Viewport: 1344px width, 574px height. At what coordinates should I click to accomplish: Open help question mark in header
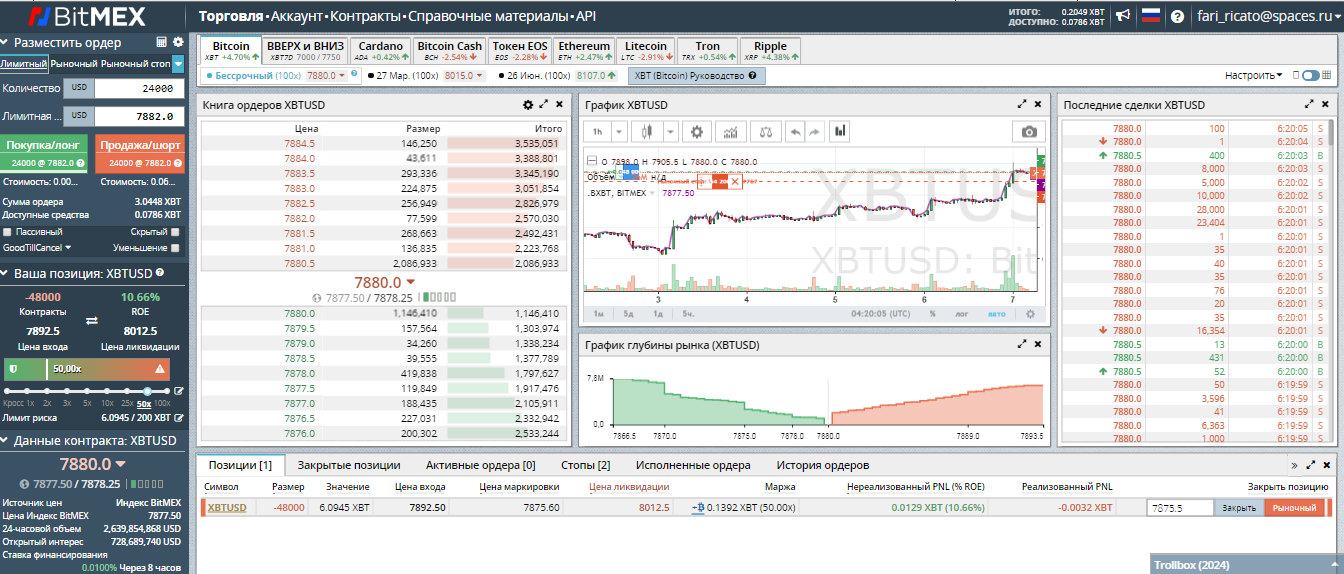click(1178, 16)
